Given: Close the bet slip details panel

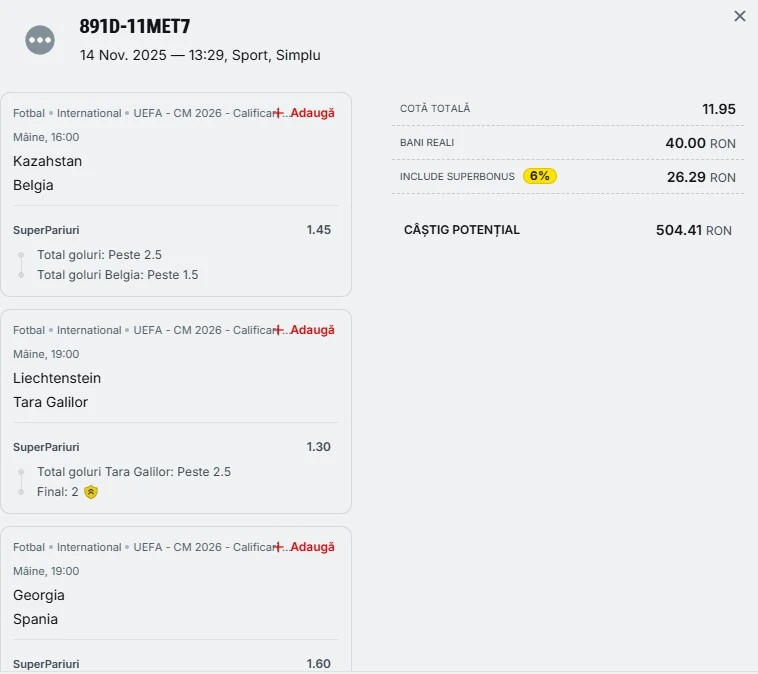Looking at the screenshot, I should click(740, 16).
